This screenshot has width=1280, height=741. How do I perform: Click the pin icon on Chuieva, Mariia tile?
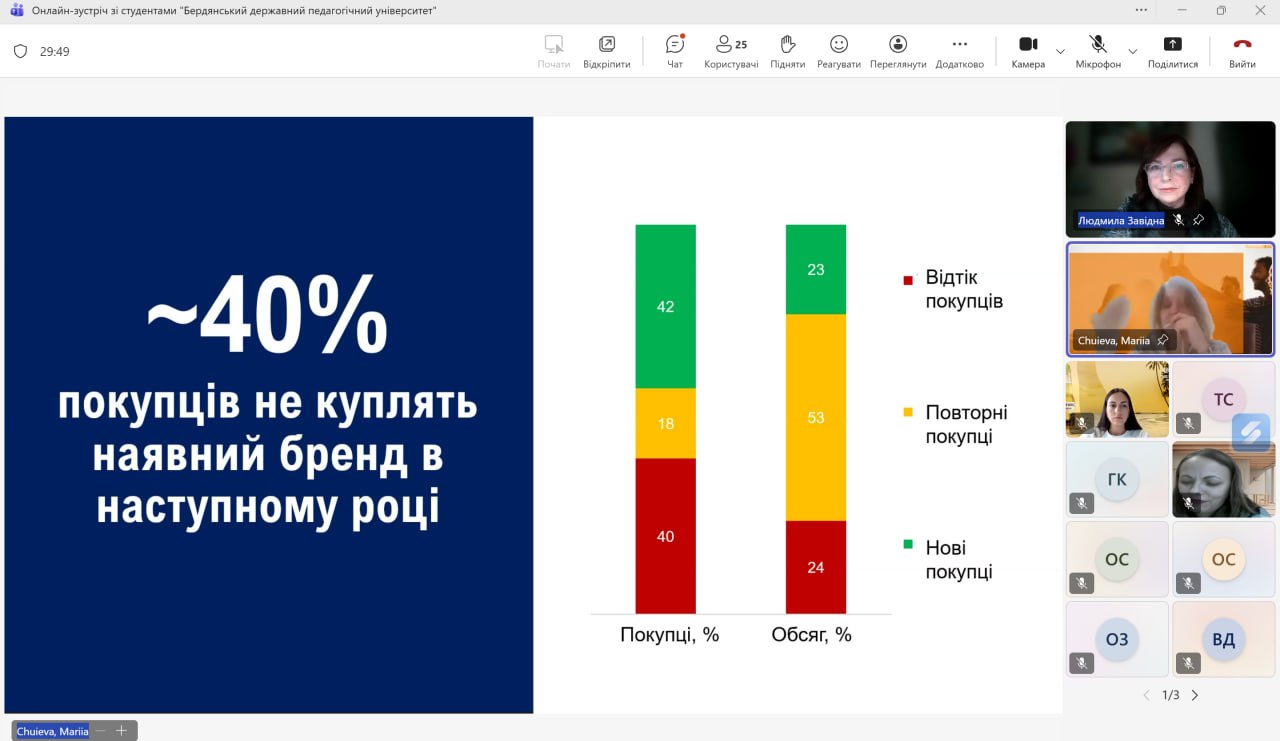click(x=1162, y=341)
